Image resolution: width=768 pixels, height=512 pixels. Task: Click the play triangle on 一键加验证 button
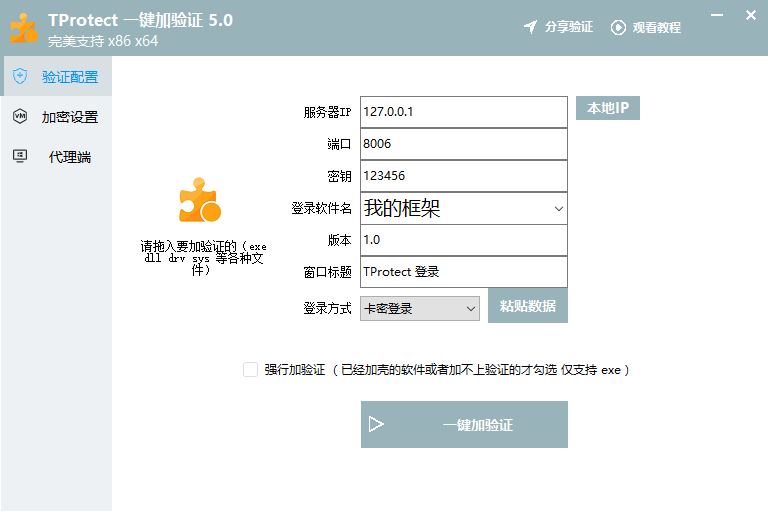tap(376, 424)
